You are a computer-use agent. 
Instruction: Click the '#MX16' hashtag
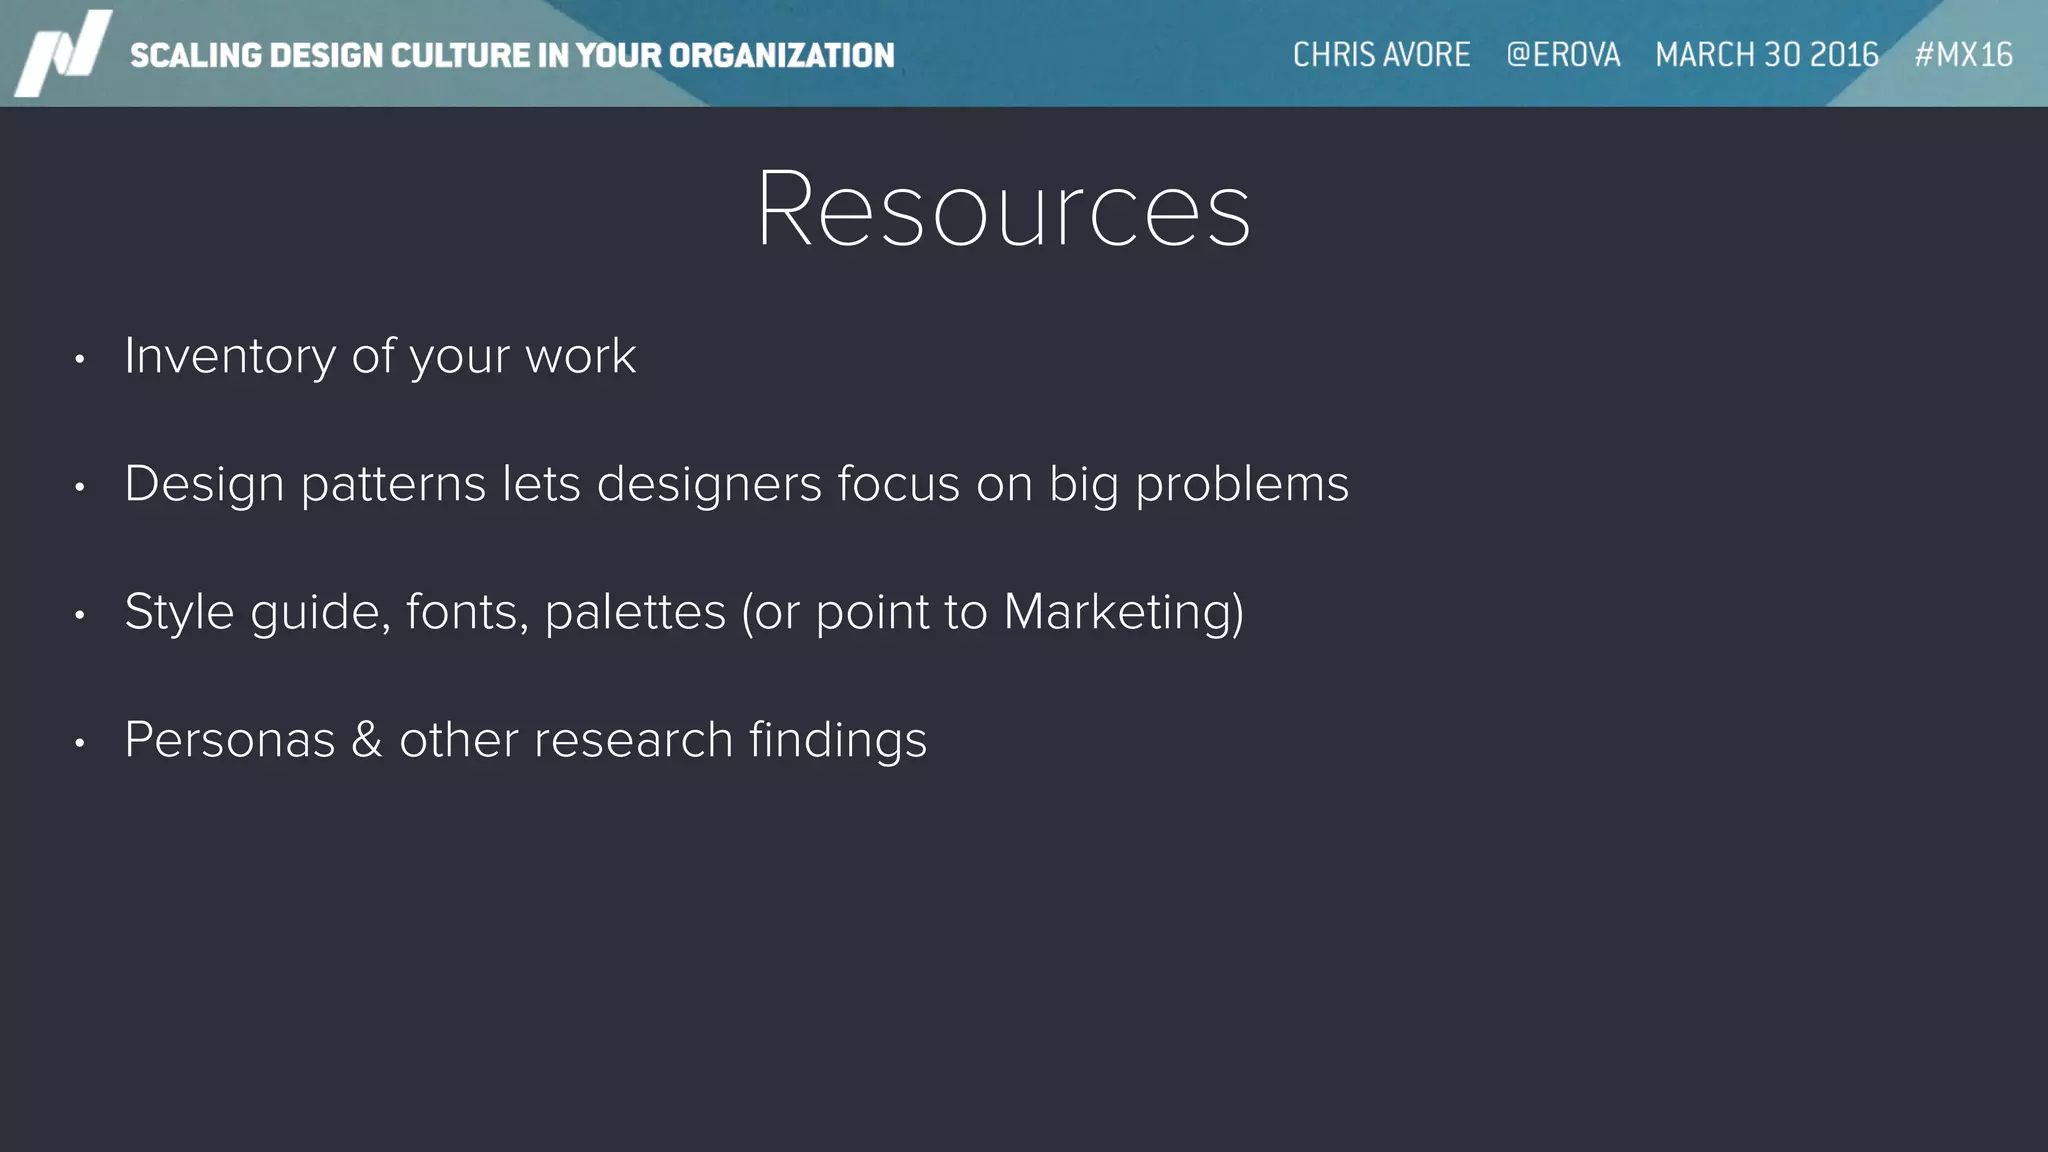1963,54
